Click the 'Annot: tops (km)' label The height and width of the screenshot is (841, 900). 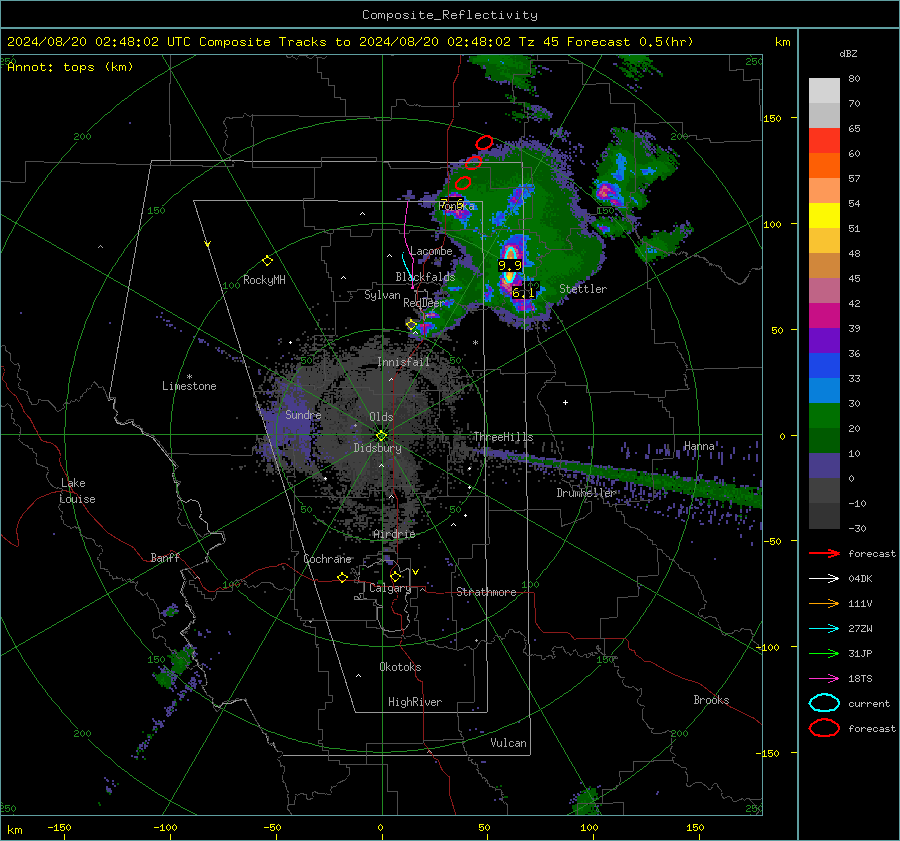coord(70,67)
